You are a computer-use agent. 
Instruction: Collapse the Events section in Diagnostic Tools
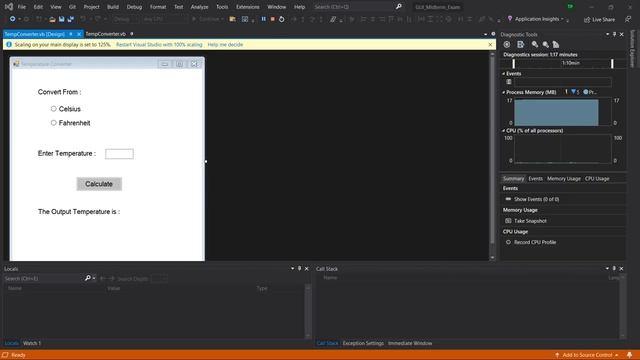click(x=503, y=74)
